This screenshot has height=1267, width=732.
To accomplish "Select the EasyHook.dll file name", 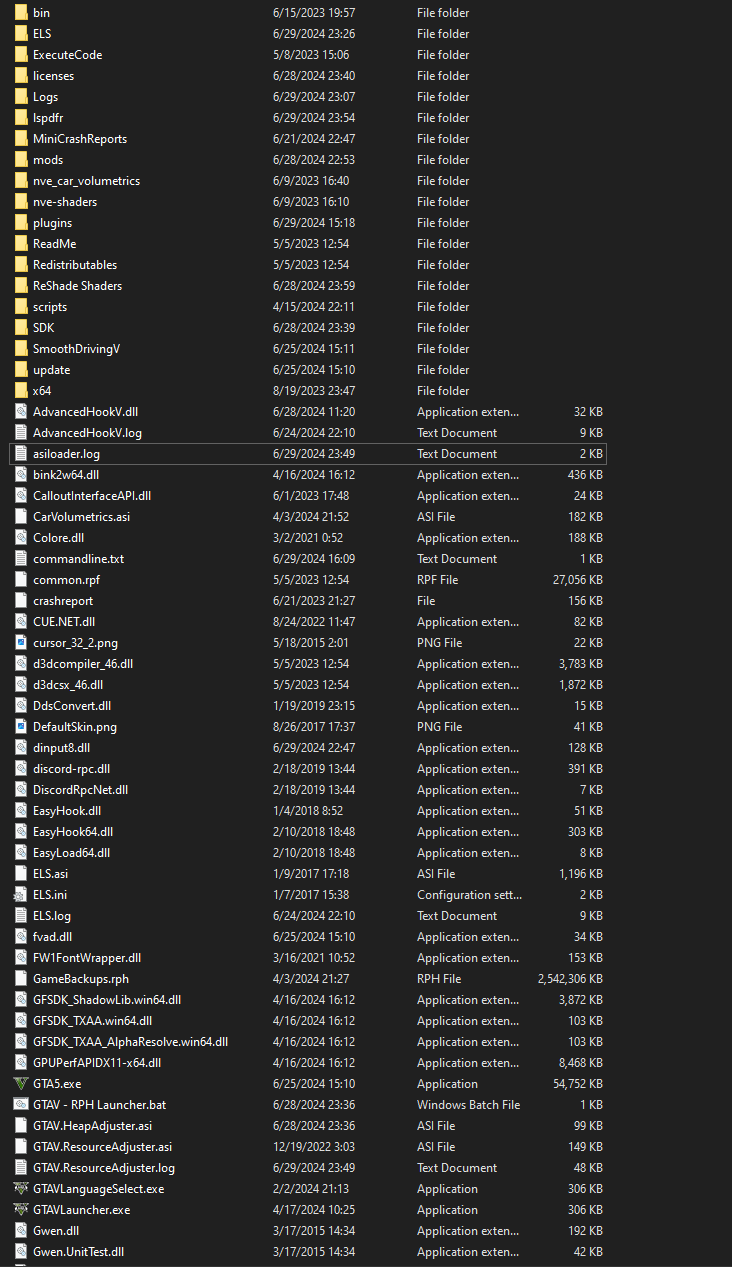I will [x=67, y=811].
